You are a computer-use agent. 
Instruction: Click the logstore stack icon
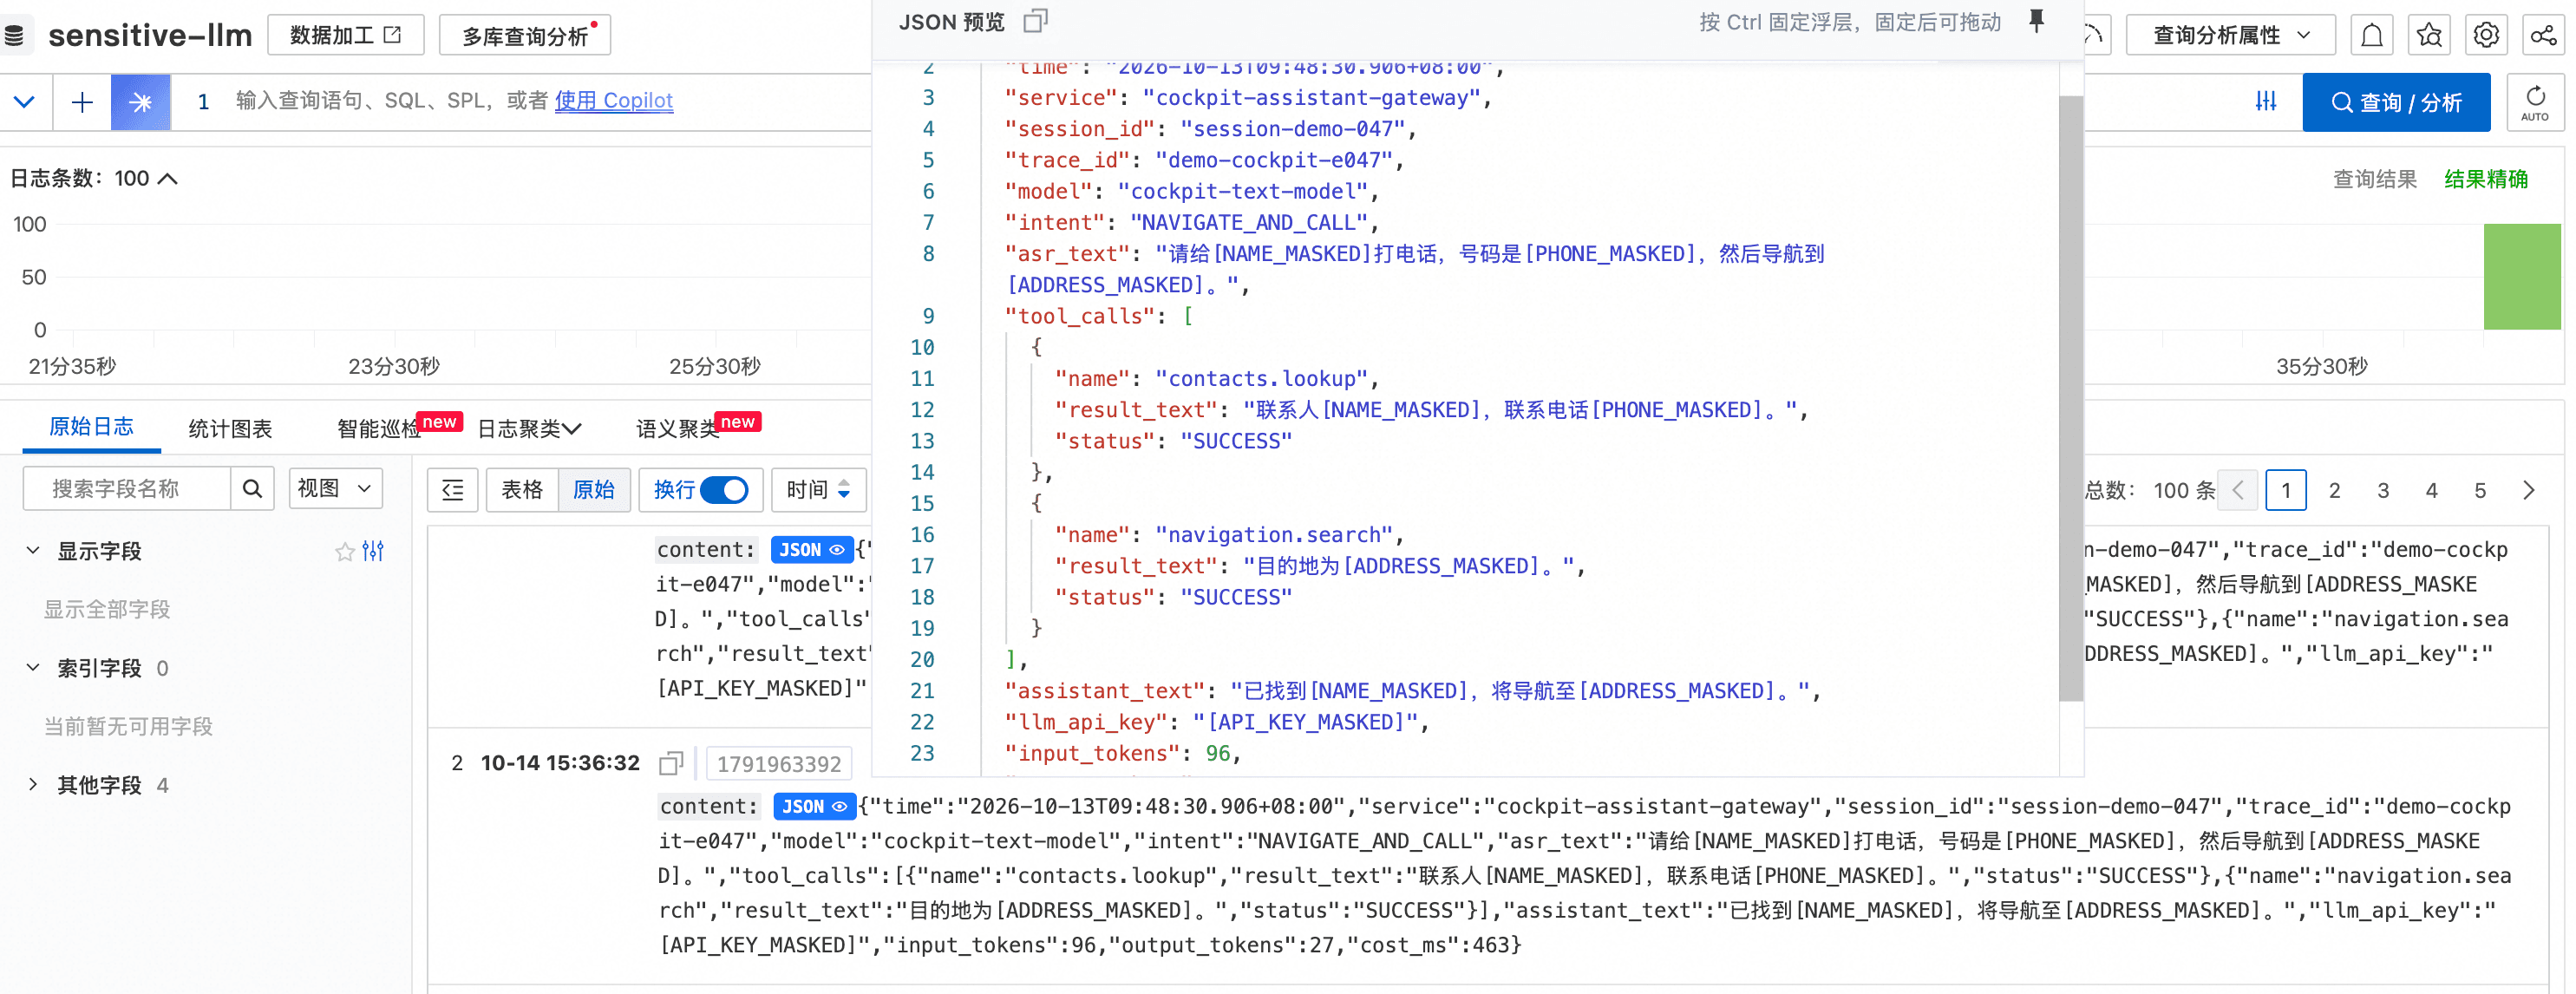click(14, 36)
